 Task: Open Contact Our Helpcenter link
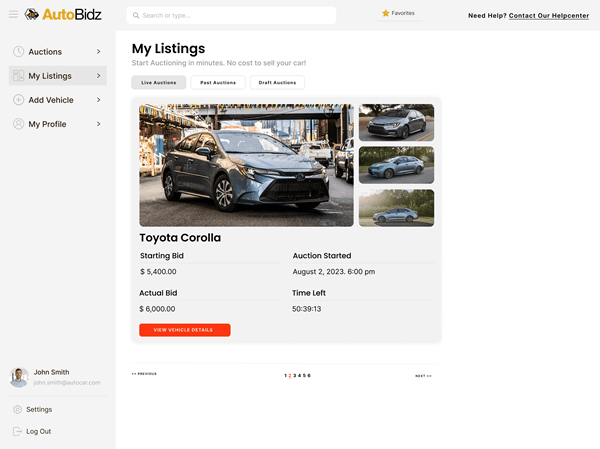(x=549, y=16)
